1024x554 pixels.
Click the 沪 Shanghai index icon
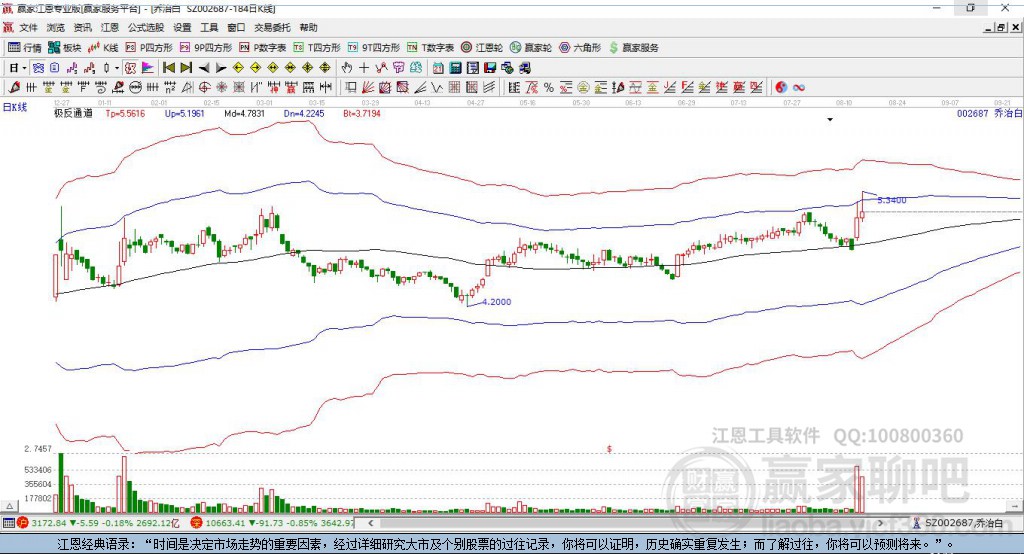(23, 523)
